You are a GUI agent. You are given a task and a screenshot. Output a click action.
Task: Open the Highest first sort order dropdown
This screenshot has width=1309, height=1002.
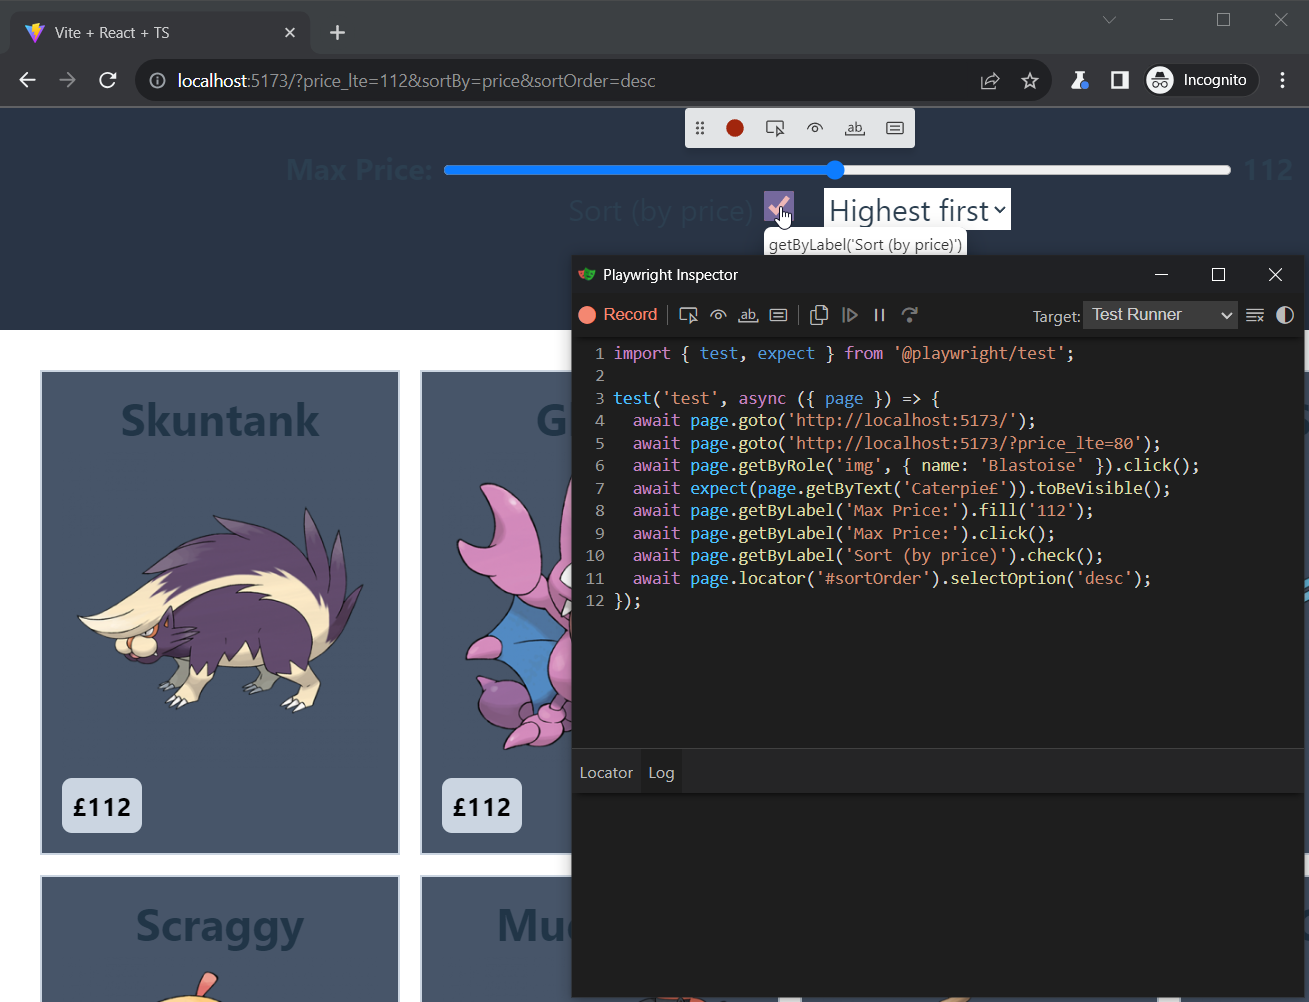[916, 210]
